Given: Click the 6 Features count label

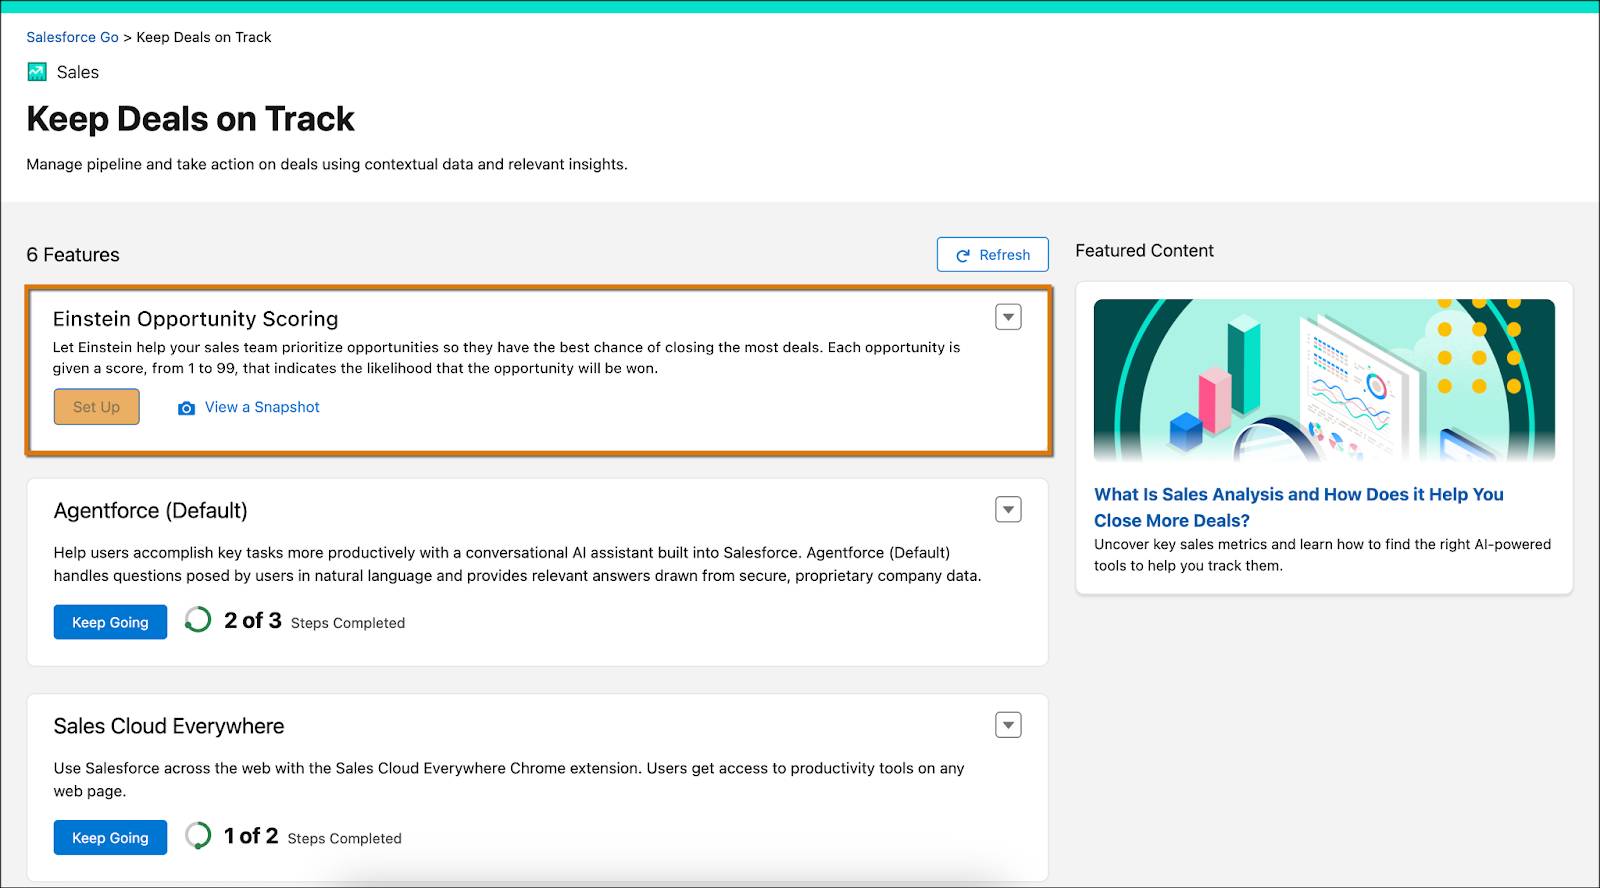Looking at the screenshot, I should (73, 255).
